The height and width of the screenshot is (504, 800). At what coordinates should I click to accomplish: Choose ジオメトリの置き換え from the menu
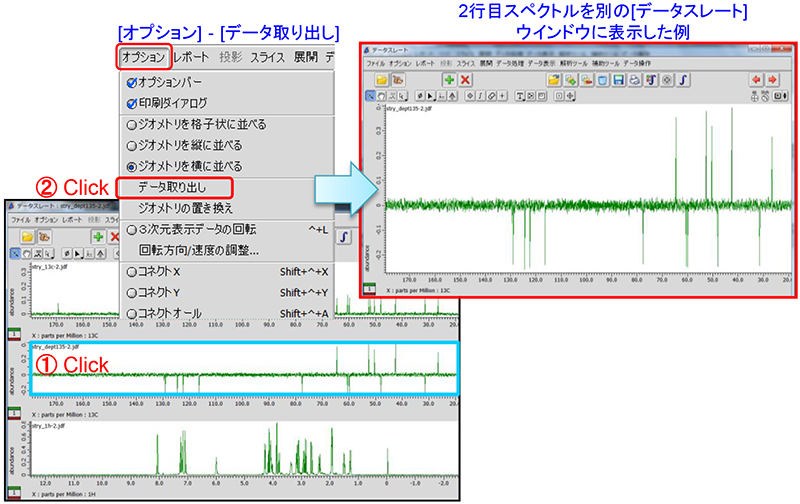[183, 208]
